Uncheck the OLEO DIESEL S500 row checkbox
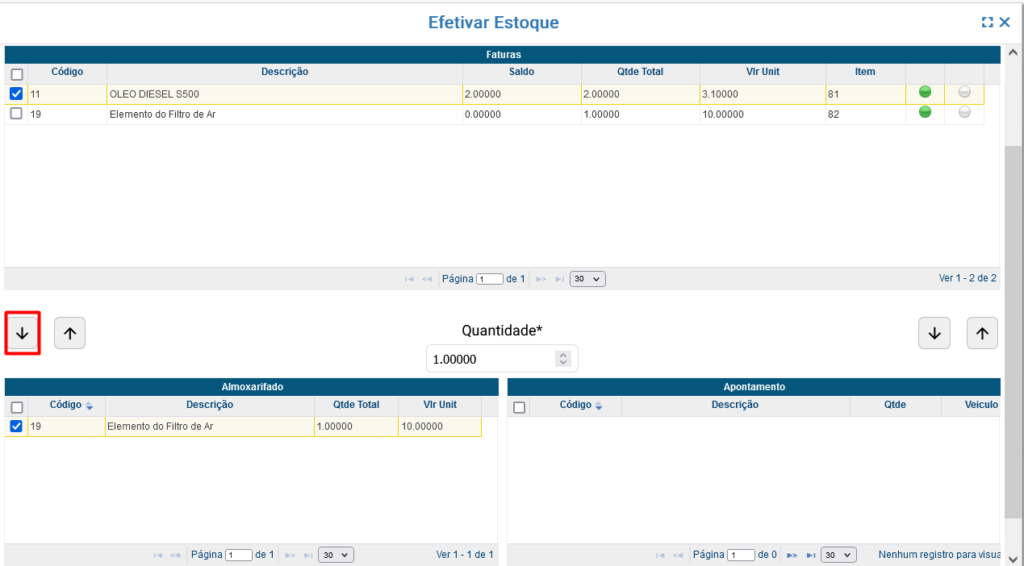Image resolution: width=1024 pixels, height=566 pixels. 16,94
